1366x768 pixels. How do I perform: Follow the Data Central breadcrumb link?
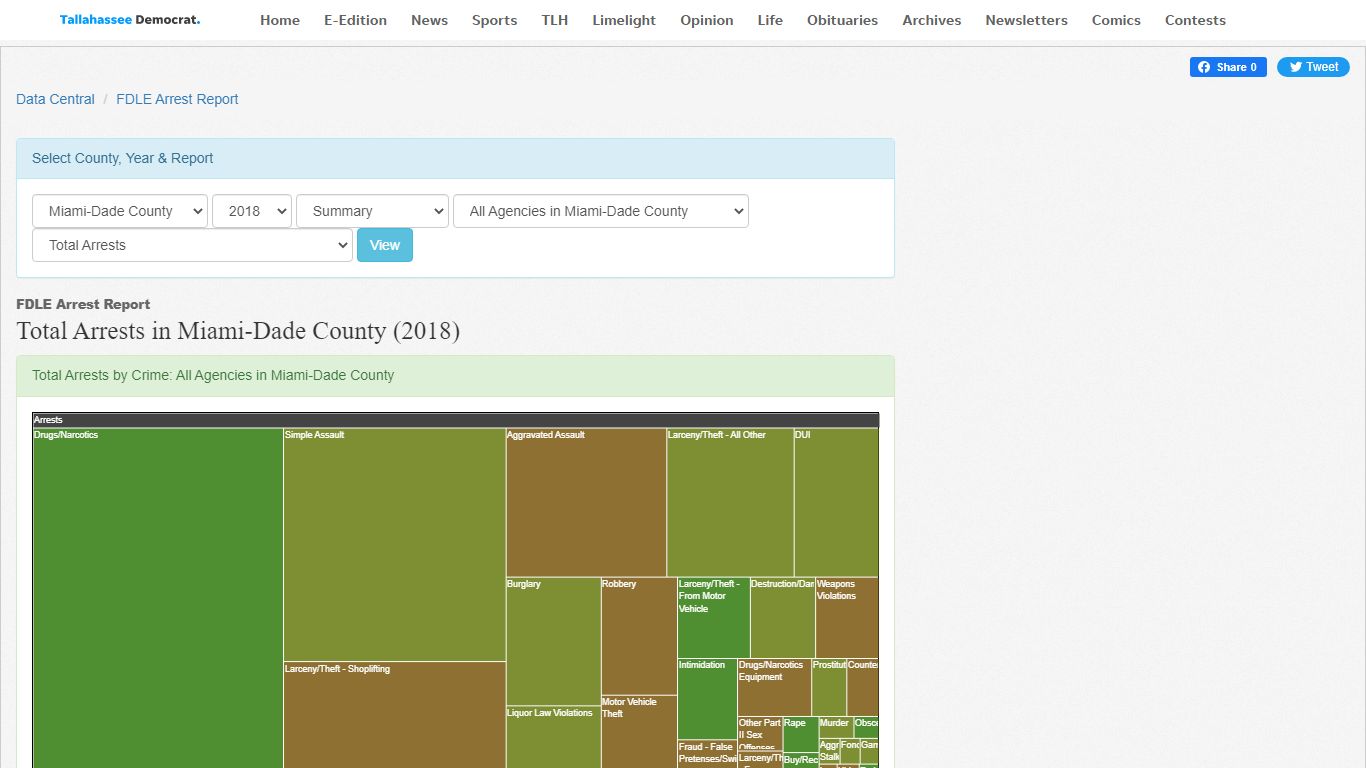coord(55,99)
